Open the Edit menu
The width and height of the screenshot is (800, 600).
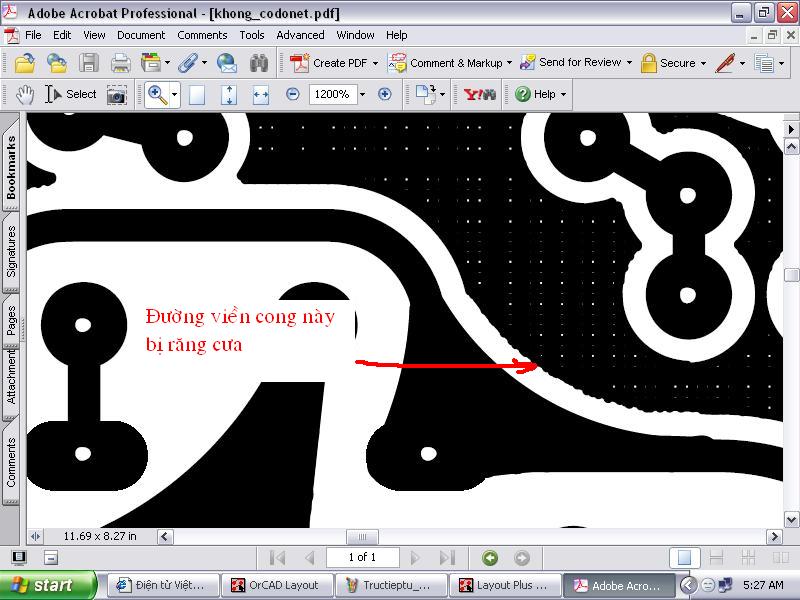(x=62, y=35)
